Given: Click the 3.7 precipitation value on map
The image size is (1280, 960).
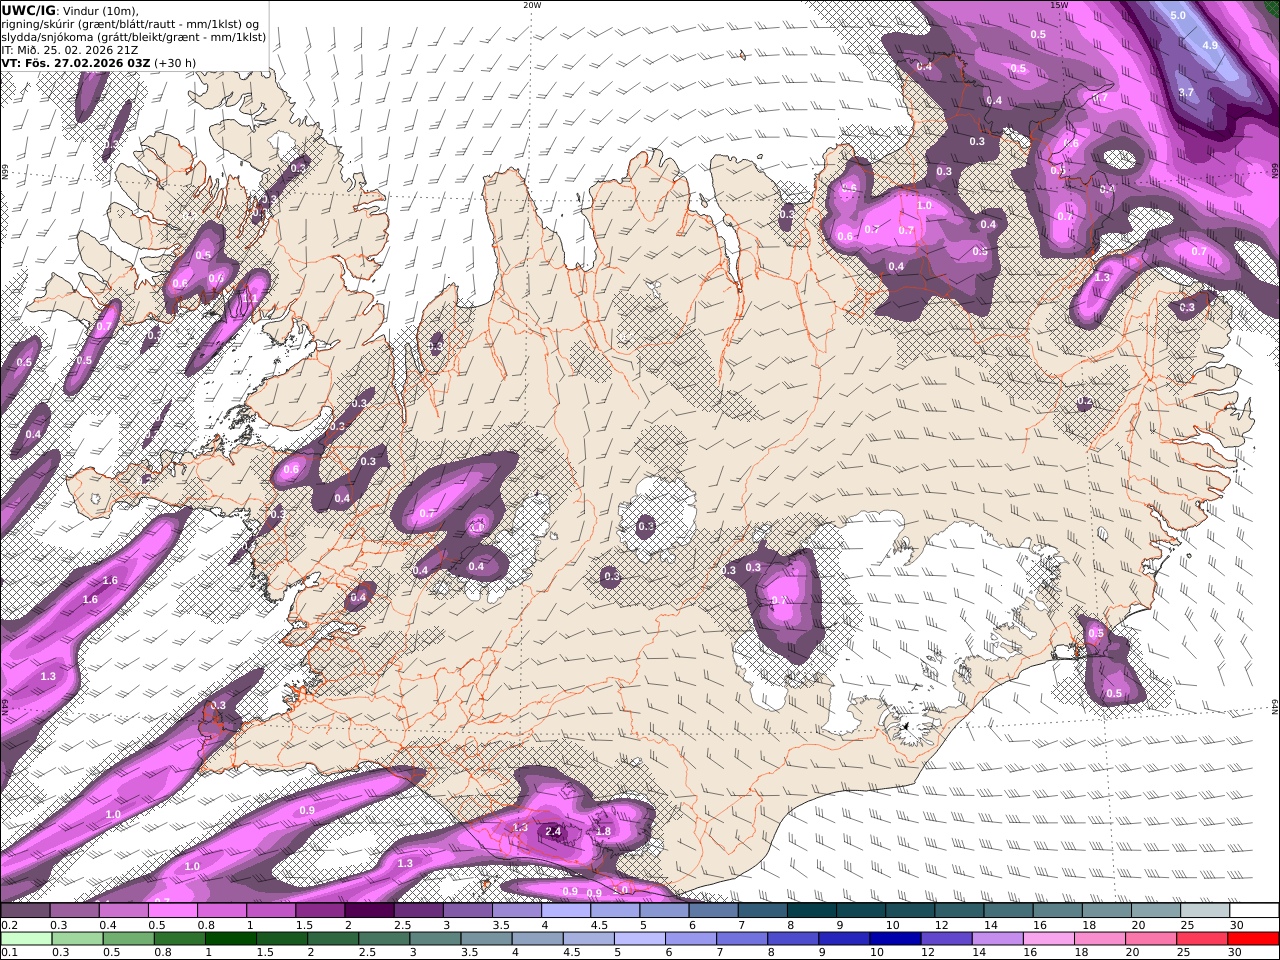Looking at the screenshot, I should click(1186, 92).
